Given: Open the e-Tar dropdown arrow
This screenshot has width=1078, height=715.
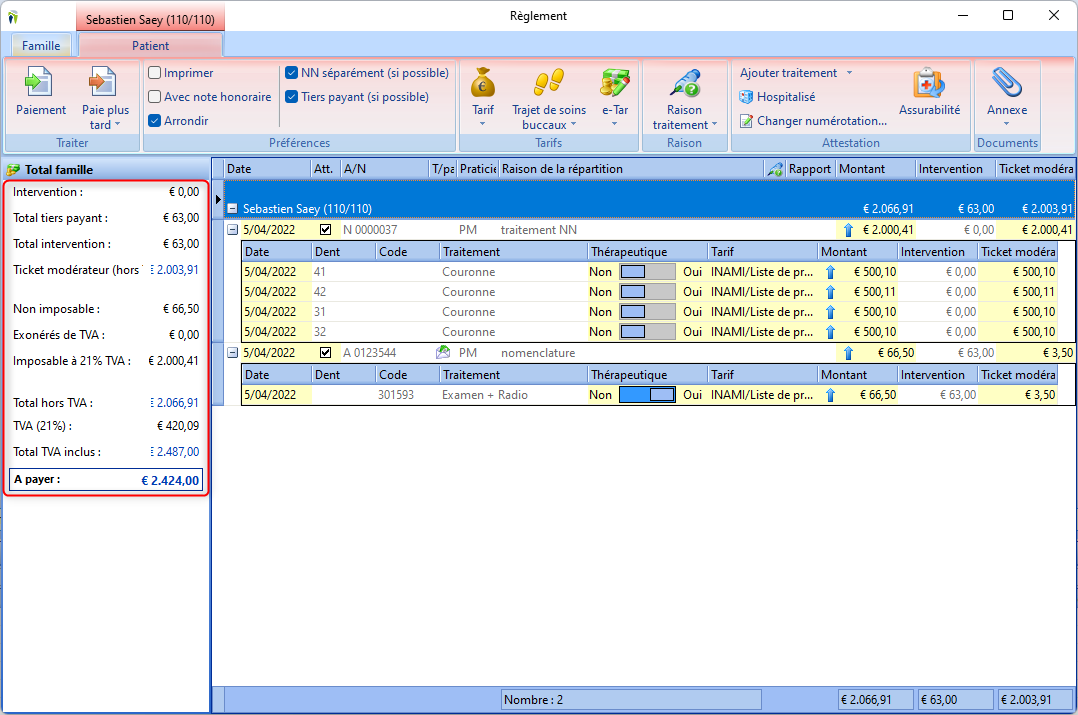Looking at the screenshot, I should click(614, 124).
